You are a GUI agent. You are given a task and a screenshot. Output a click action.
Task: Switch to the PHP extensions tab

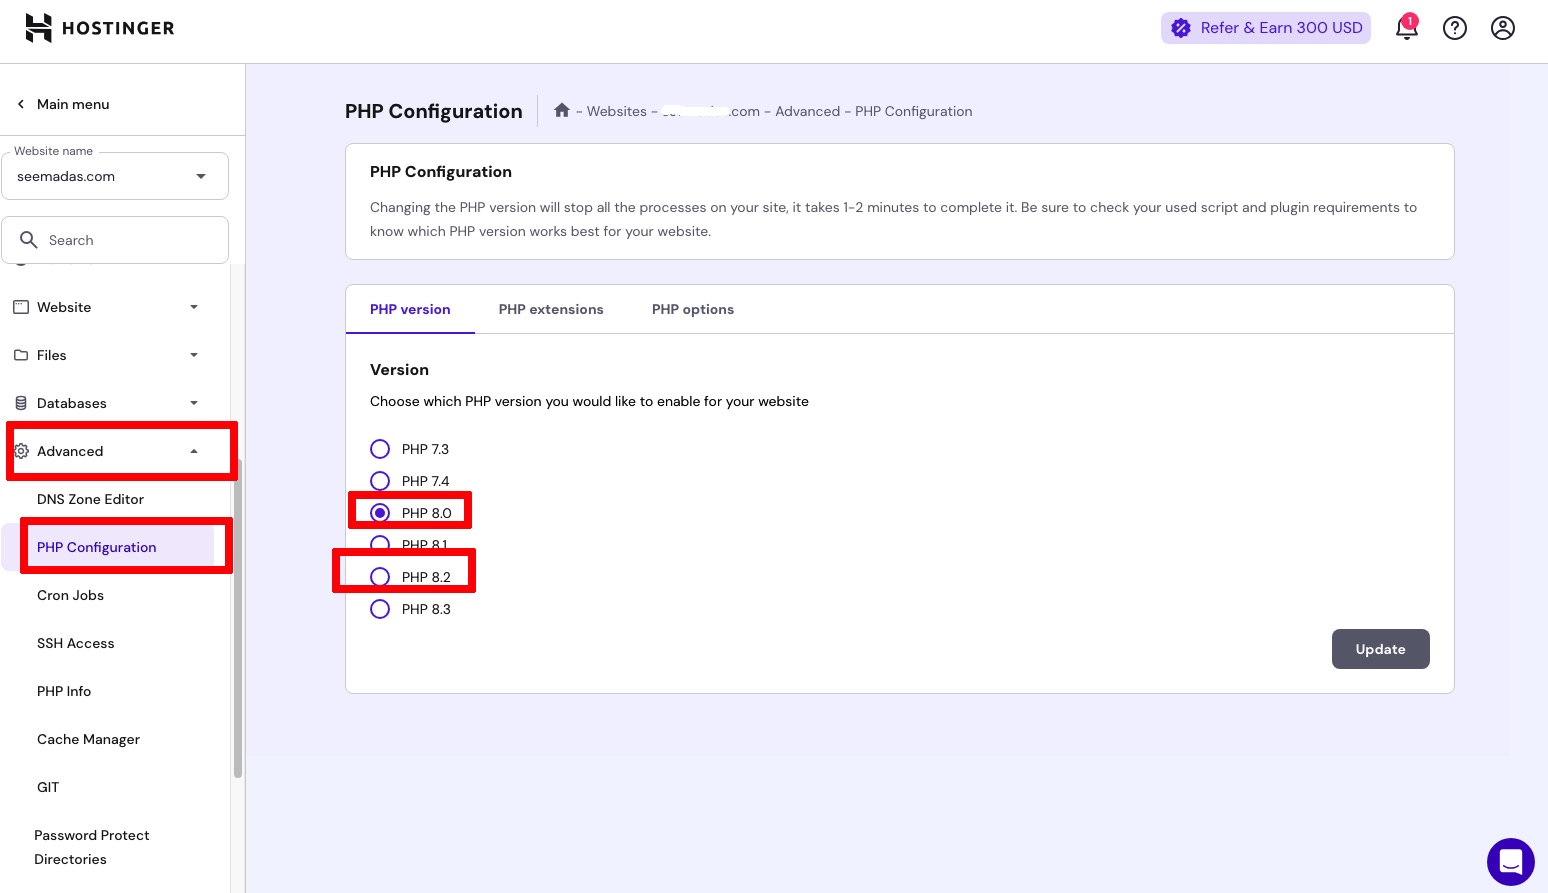[551, 309]
